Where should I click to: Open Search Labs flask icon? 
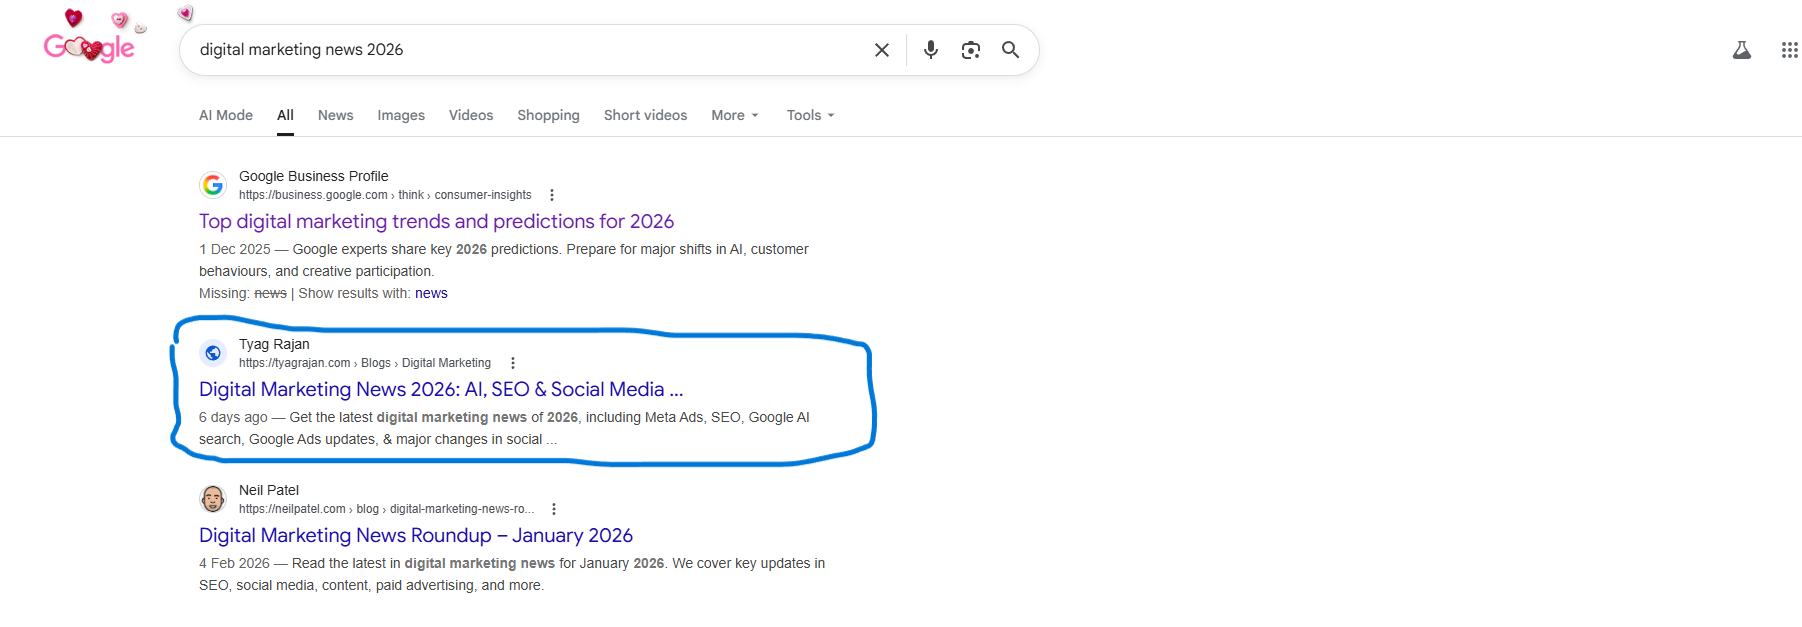point(1741,50)
